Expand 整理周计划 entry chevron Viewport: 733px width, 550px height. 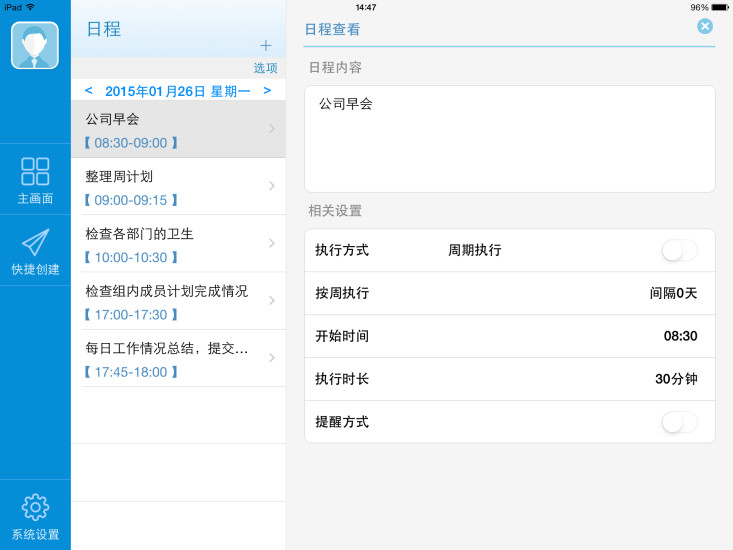pyautogui.click(x=272, y=186)
